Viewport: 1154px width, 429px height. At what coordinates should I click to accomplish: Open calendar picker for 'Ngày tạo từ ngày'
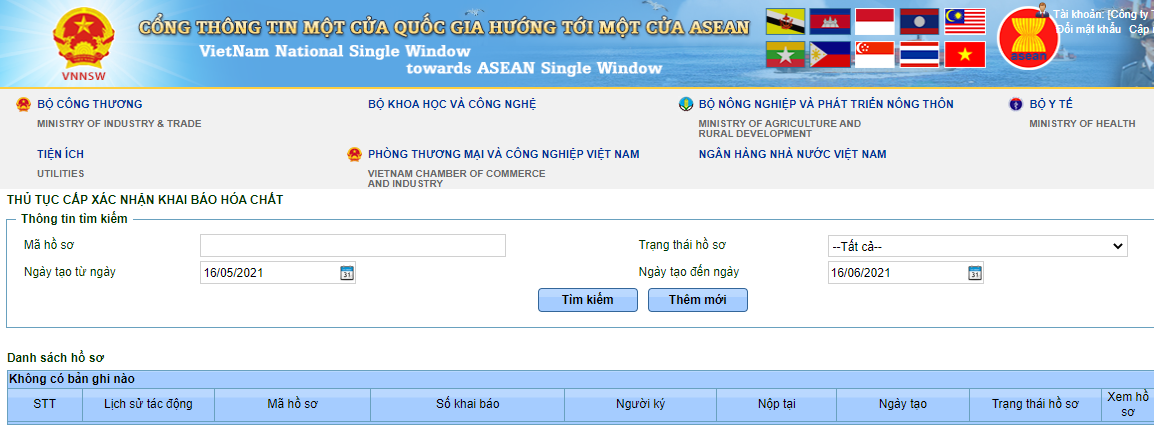(347, 273)
